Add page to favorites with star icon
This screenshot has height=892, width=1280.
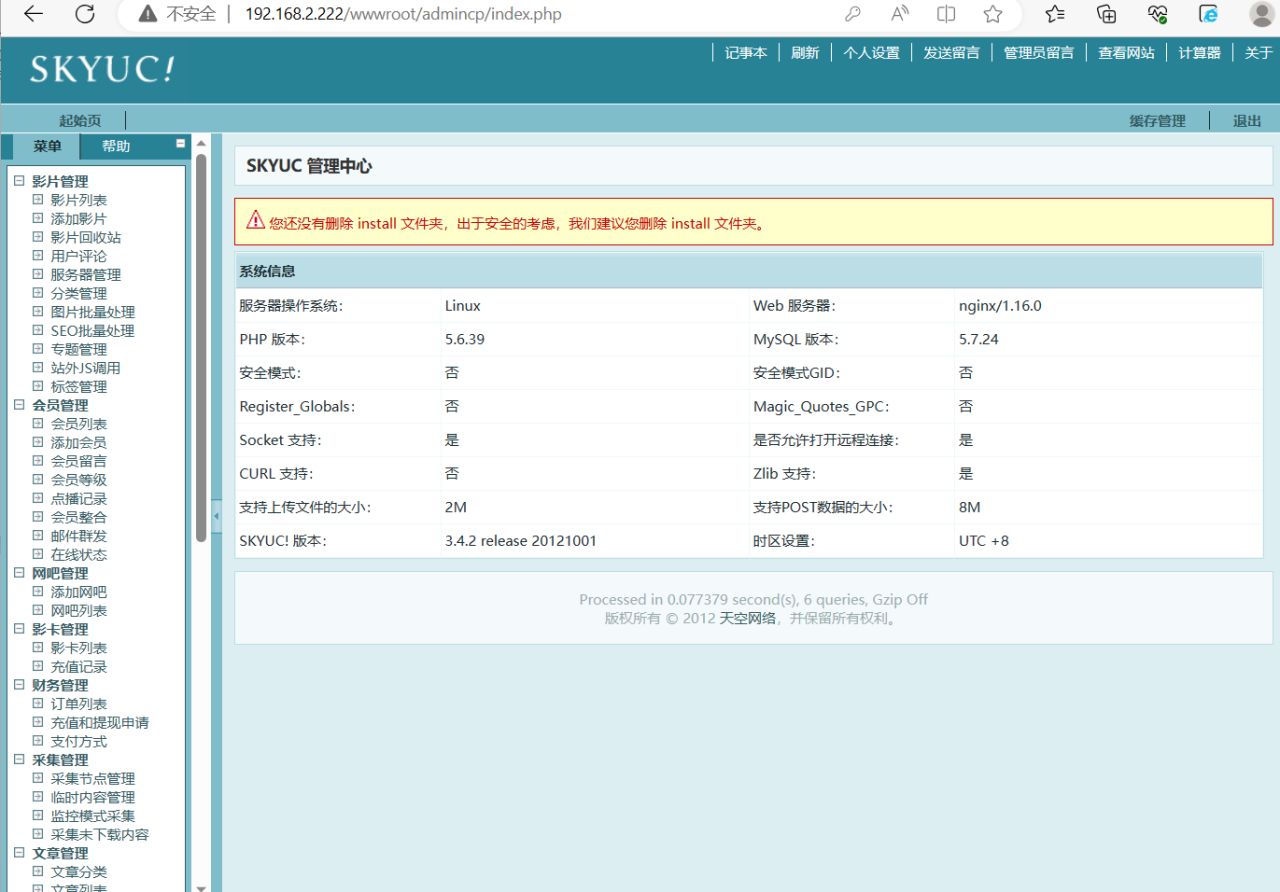pos(992,14)
